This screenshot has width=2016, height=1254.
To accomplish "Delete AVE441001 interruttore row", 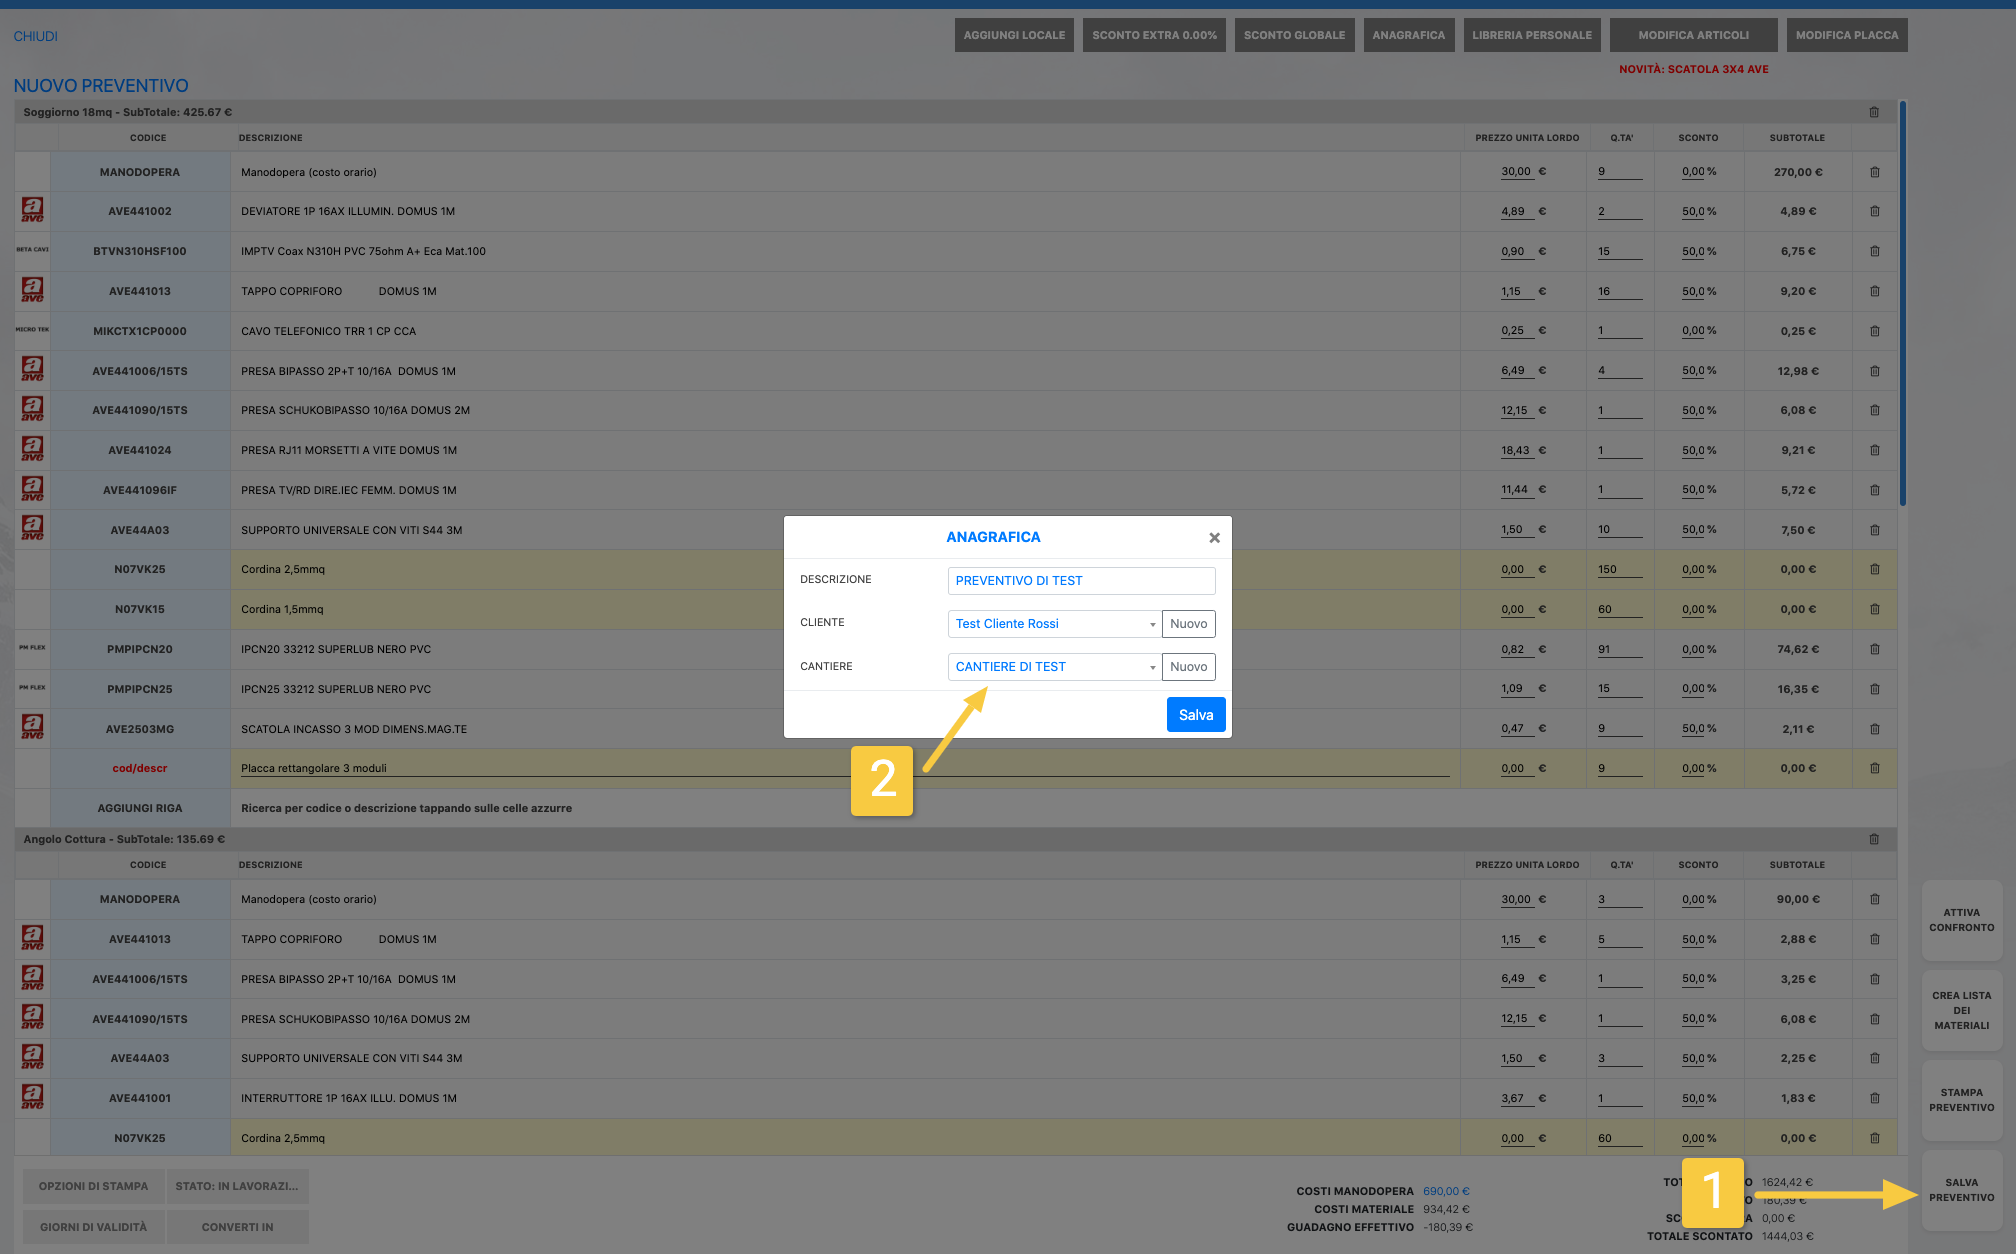I will [1874, 1098].
